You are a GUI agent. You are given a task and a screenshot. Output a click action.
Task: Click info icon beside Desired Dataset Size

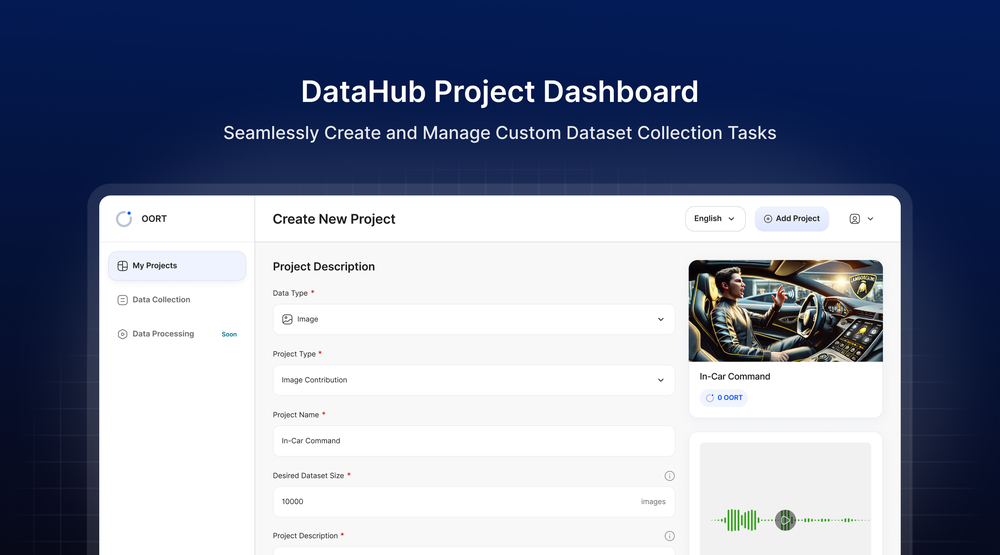click(x=669, y=476)
